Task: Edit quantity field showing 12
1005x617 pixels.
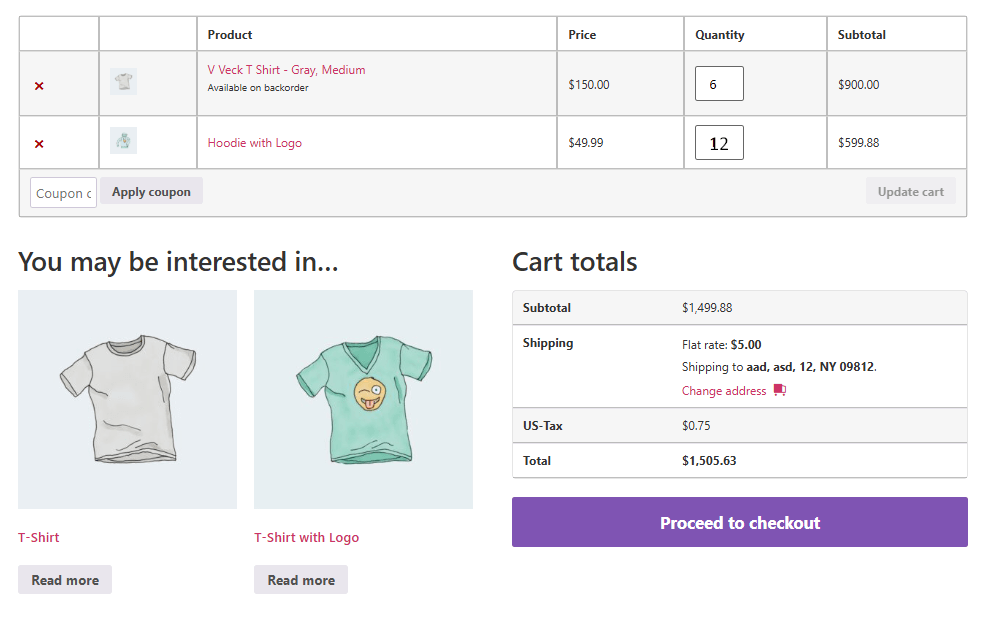Action: click(719, 143)
